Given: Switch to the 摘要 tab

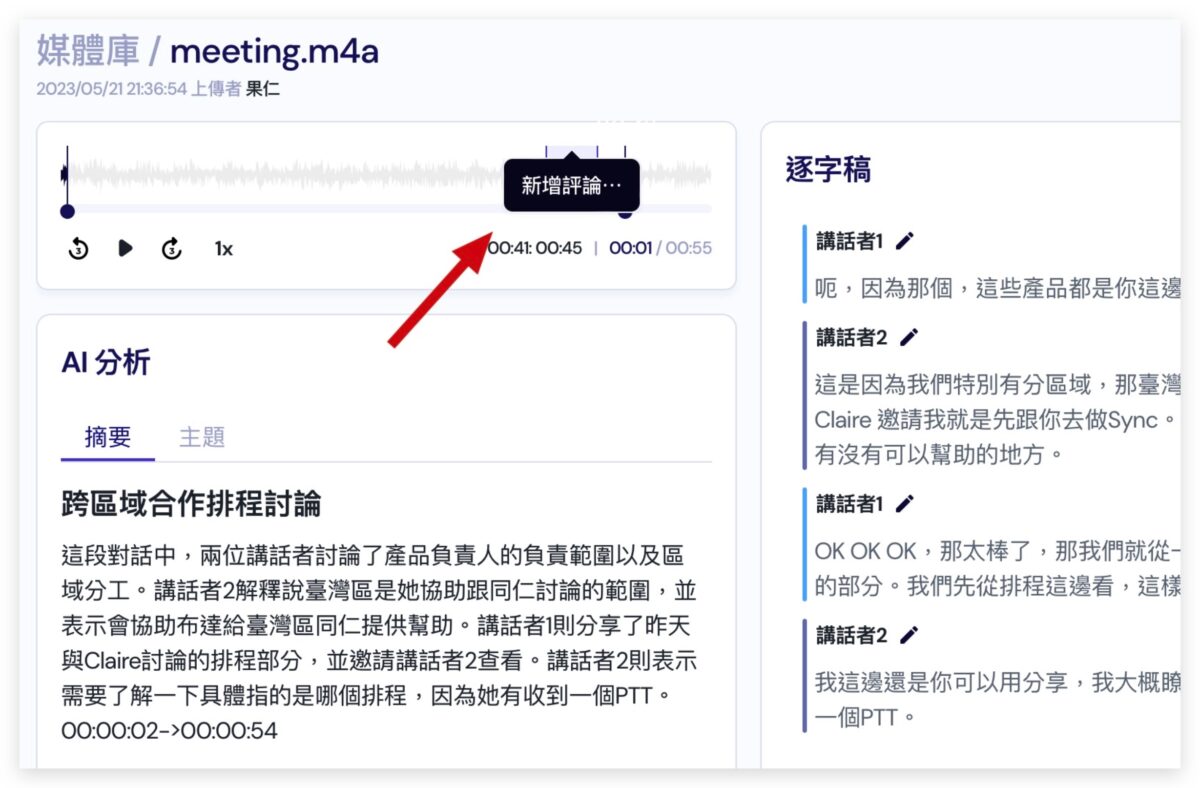Looking at the screenshot, I should click(108, 437).
